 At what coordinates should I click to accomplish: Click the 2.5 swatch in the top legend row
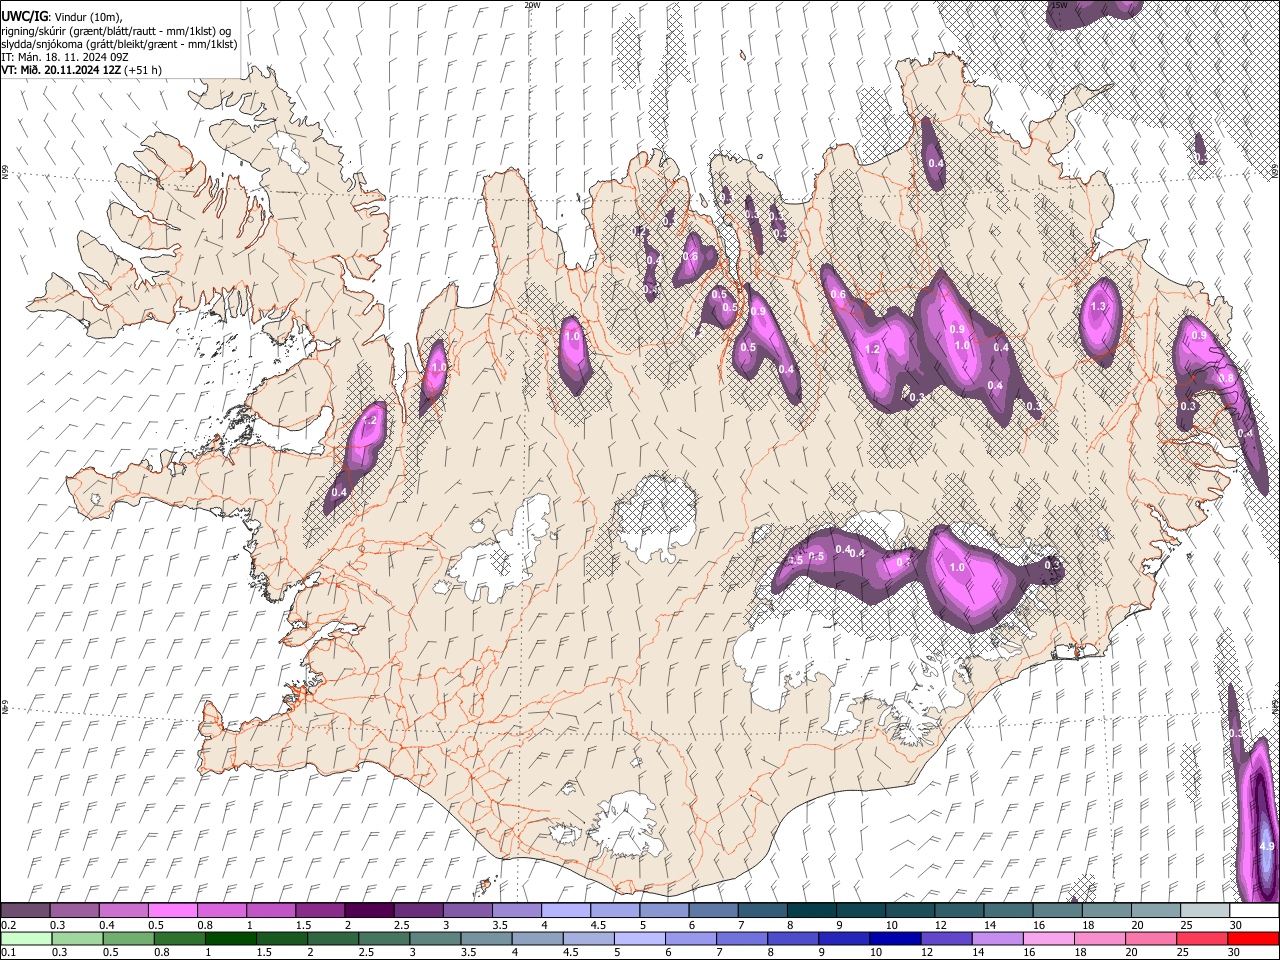[x=418, y=910]
